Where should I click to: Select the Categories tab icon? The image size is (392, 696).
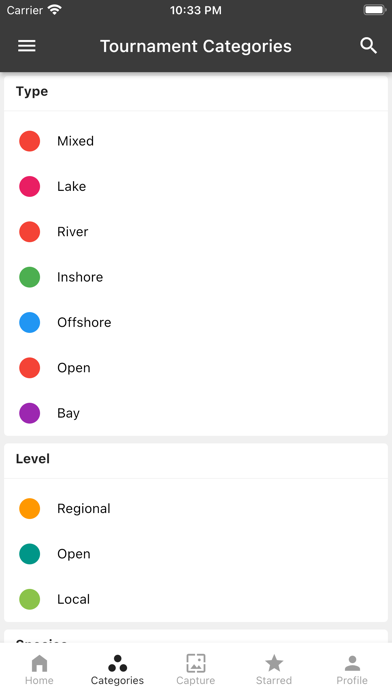point(117,664)
